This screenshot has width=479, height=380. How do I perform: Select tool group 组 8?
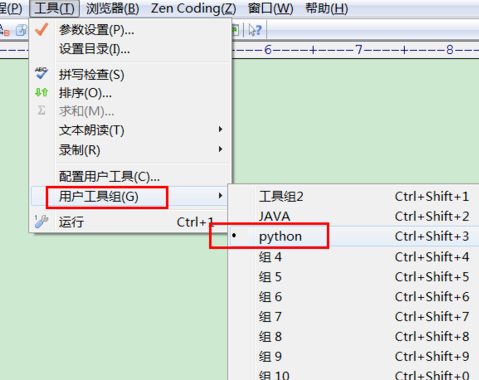click(354, 337)
